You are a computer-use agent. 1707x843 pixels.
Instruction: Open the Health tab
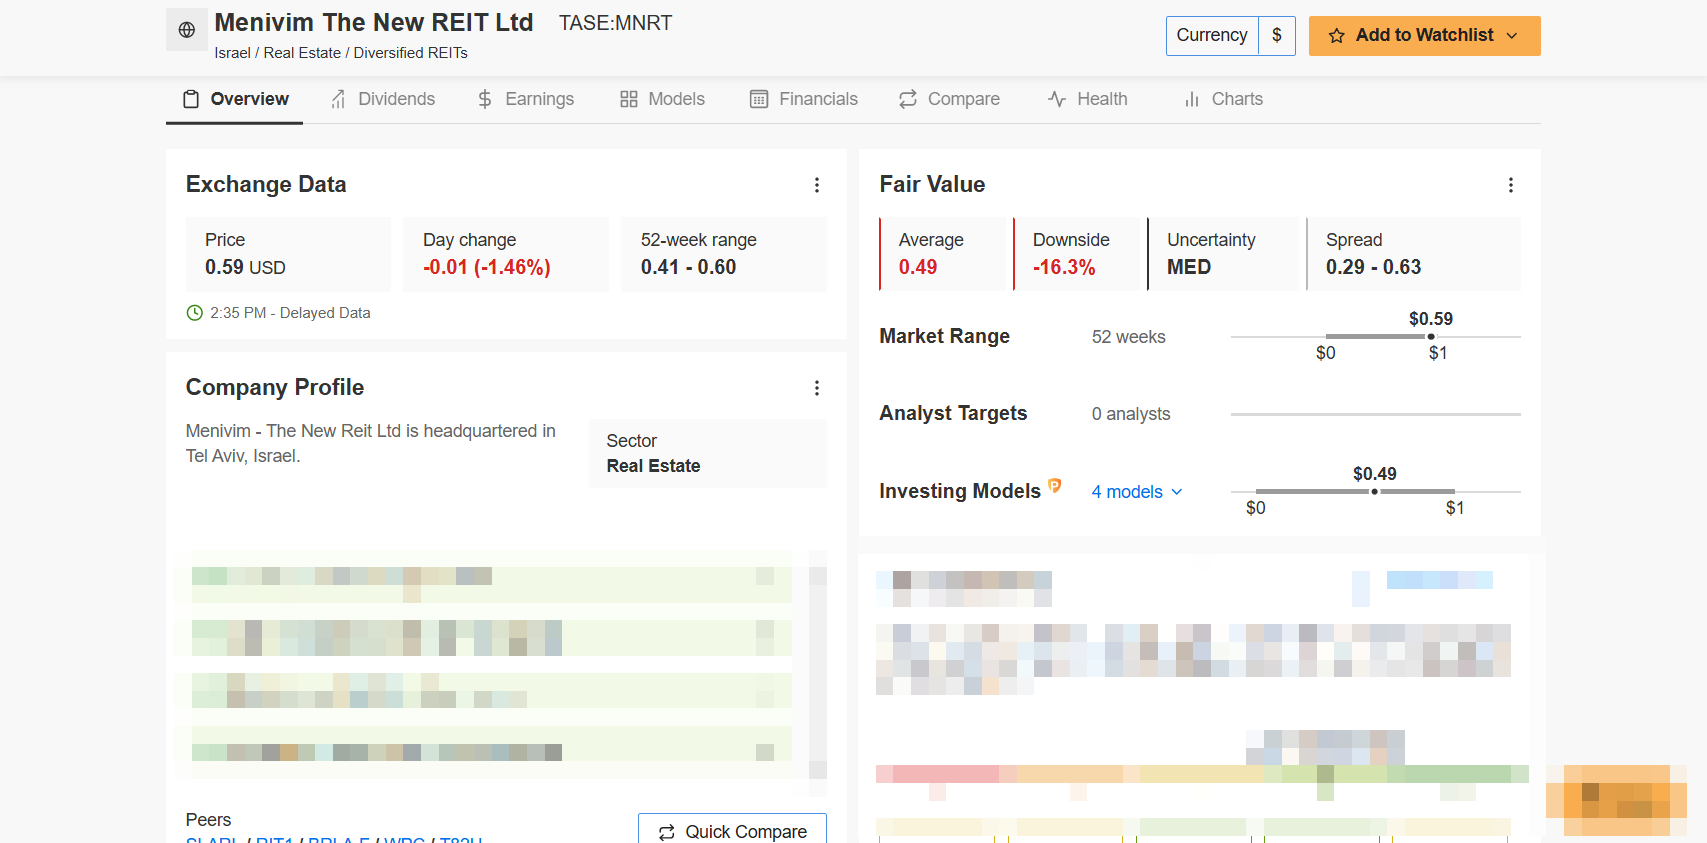(x=1088, y=99)
